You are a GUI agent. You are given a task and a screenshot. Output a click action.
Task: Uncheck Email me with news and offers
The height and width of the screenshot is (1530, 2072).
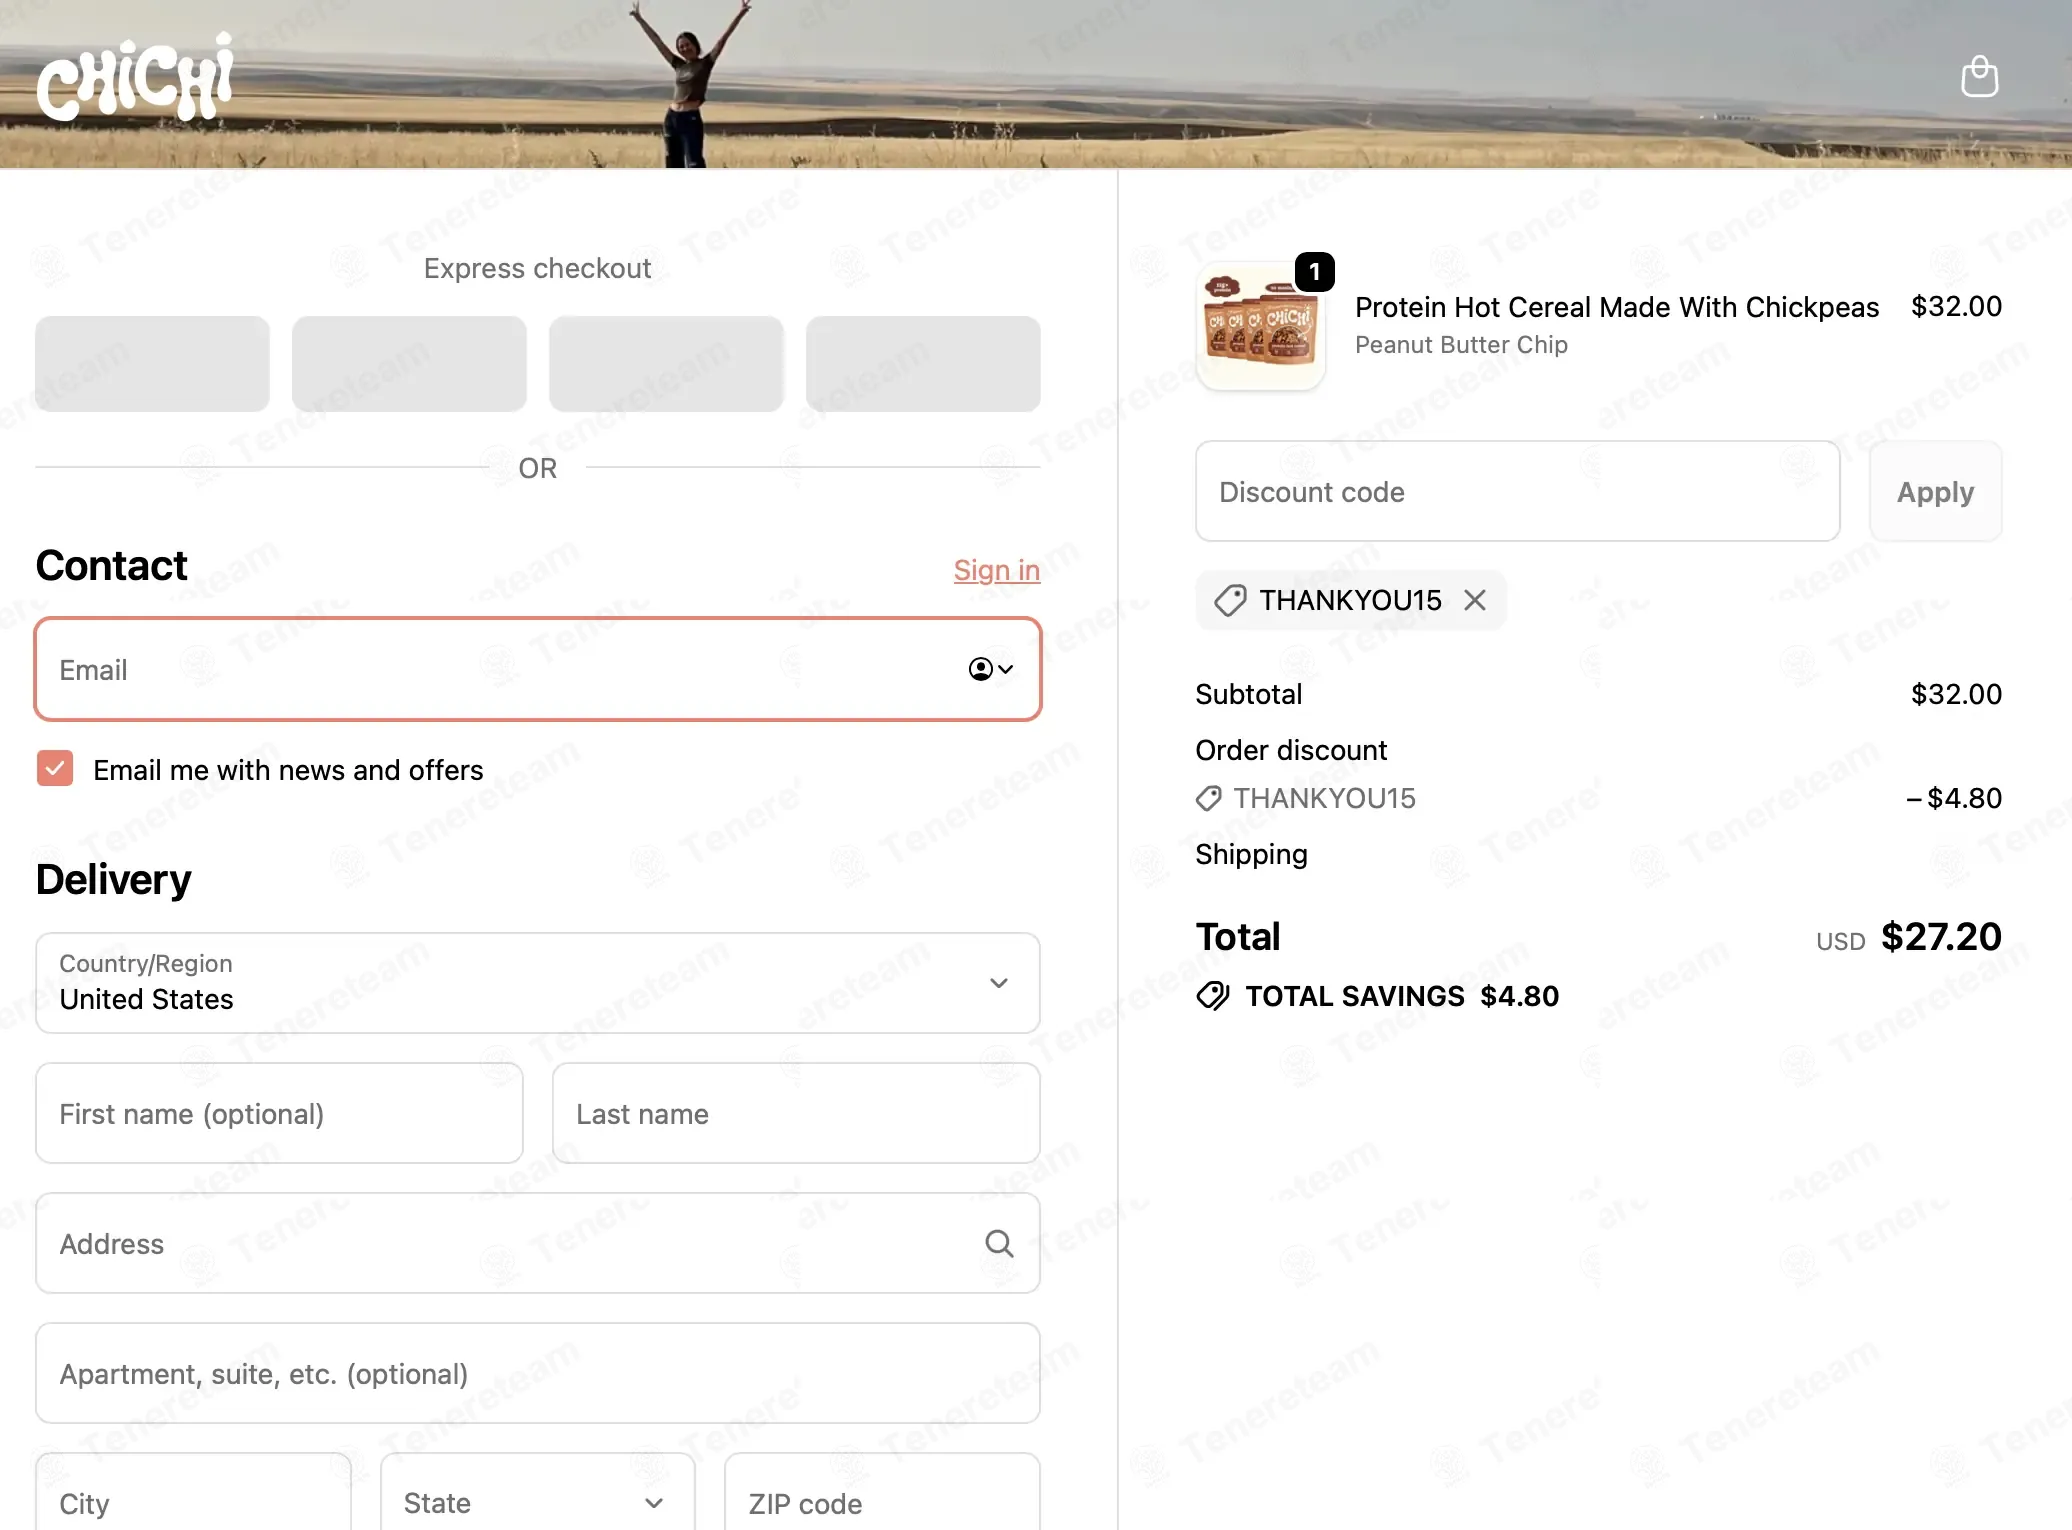point(55,769)
